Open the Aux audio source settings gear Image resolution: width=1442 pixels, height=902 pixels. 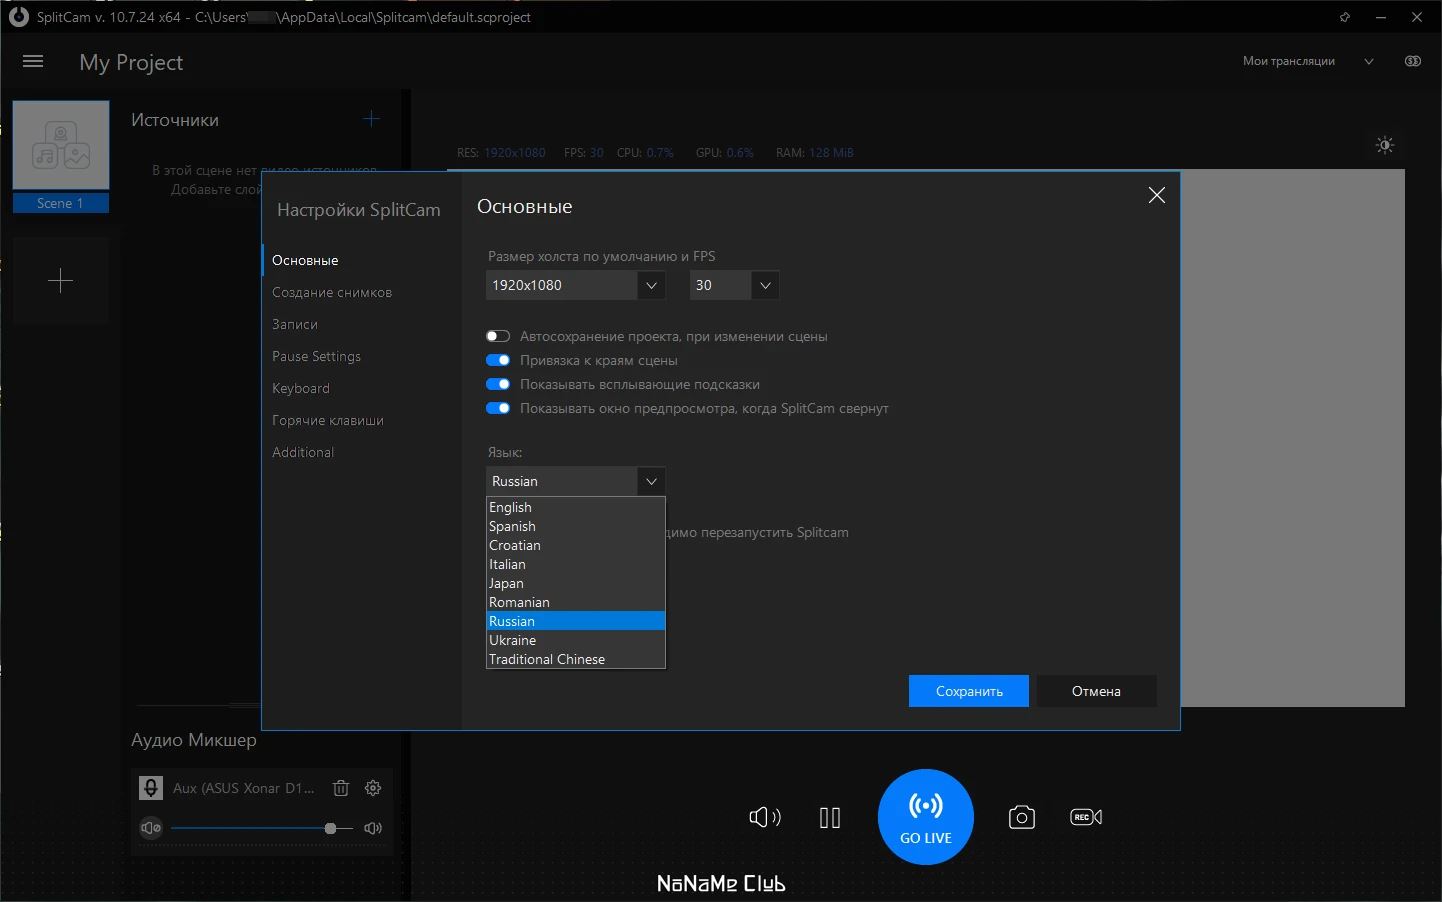(x=373, y=788)
